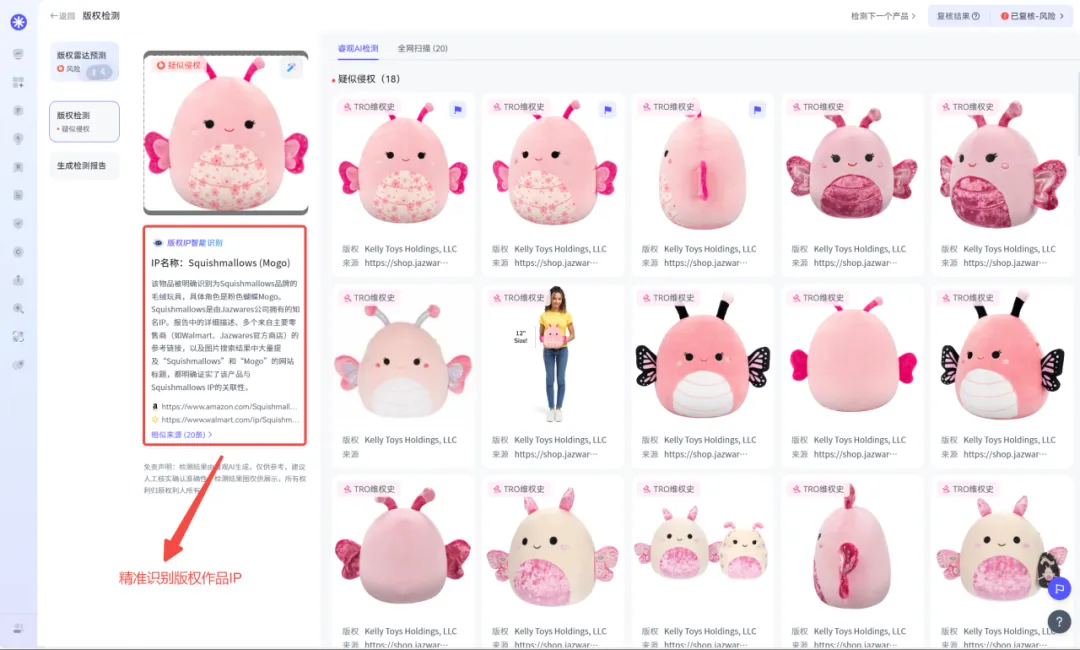Click flag icon on side-view plush card
The width and height of the screenshot is (1080, 650).
tap(757, 109)
